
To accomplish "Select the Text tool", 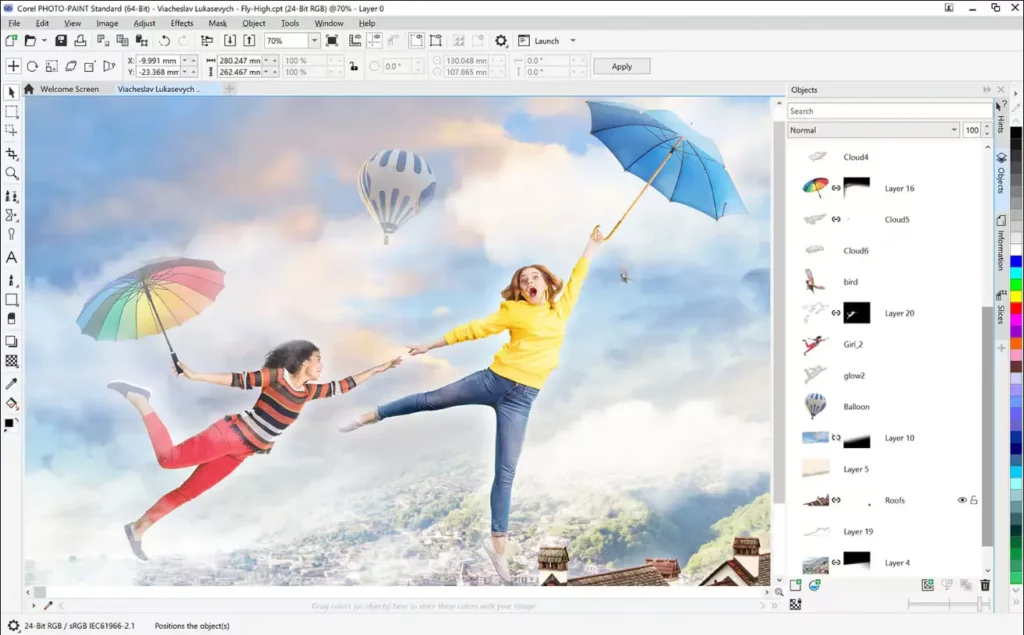I will (x=13, y=258).
